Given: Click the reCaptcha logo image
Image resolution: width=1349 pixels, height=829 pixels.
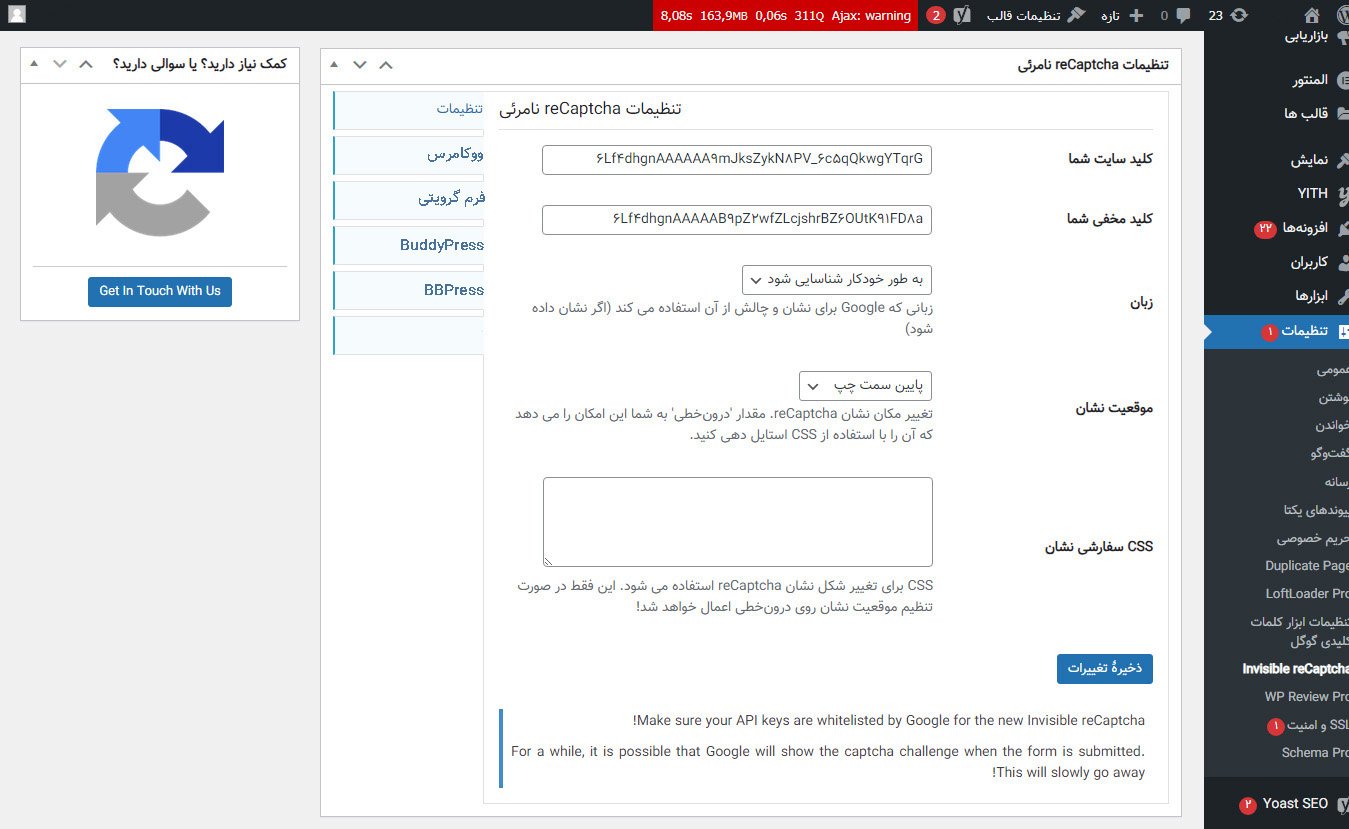Looking at the screenshot, I should point(160,172).
